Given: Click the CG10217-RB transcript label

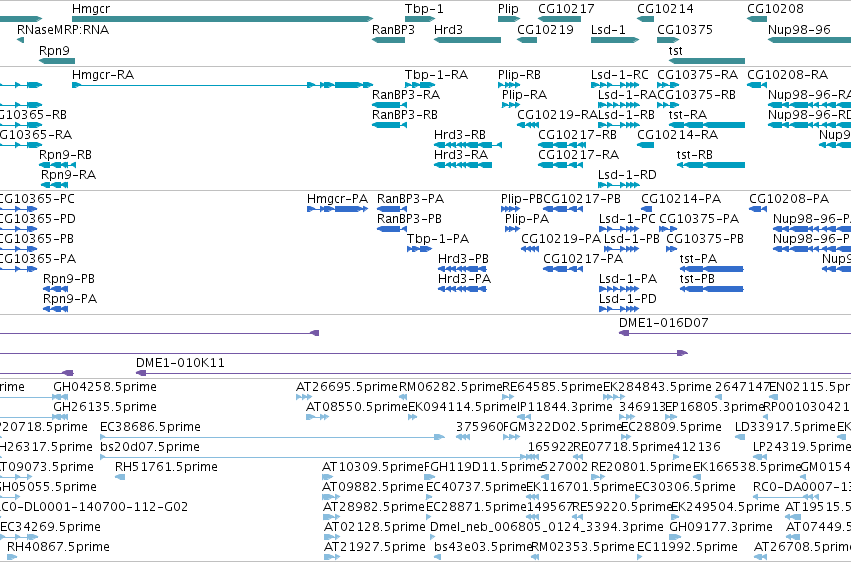Looking at the screenshot, I should [577, 135].
